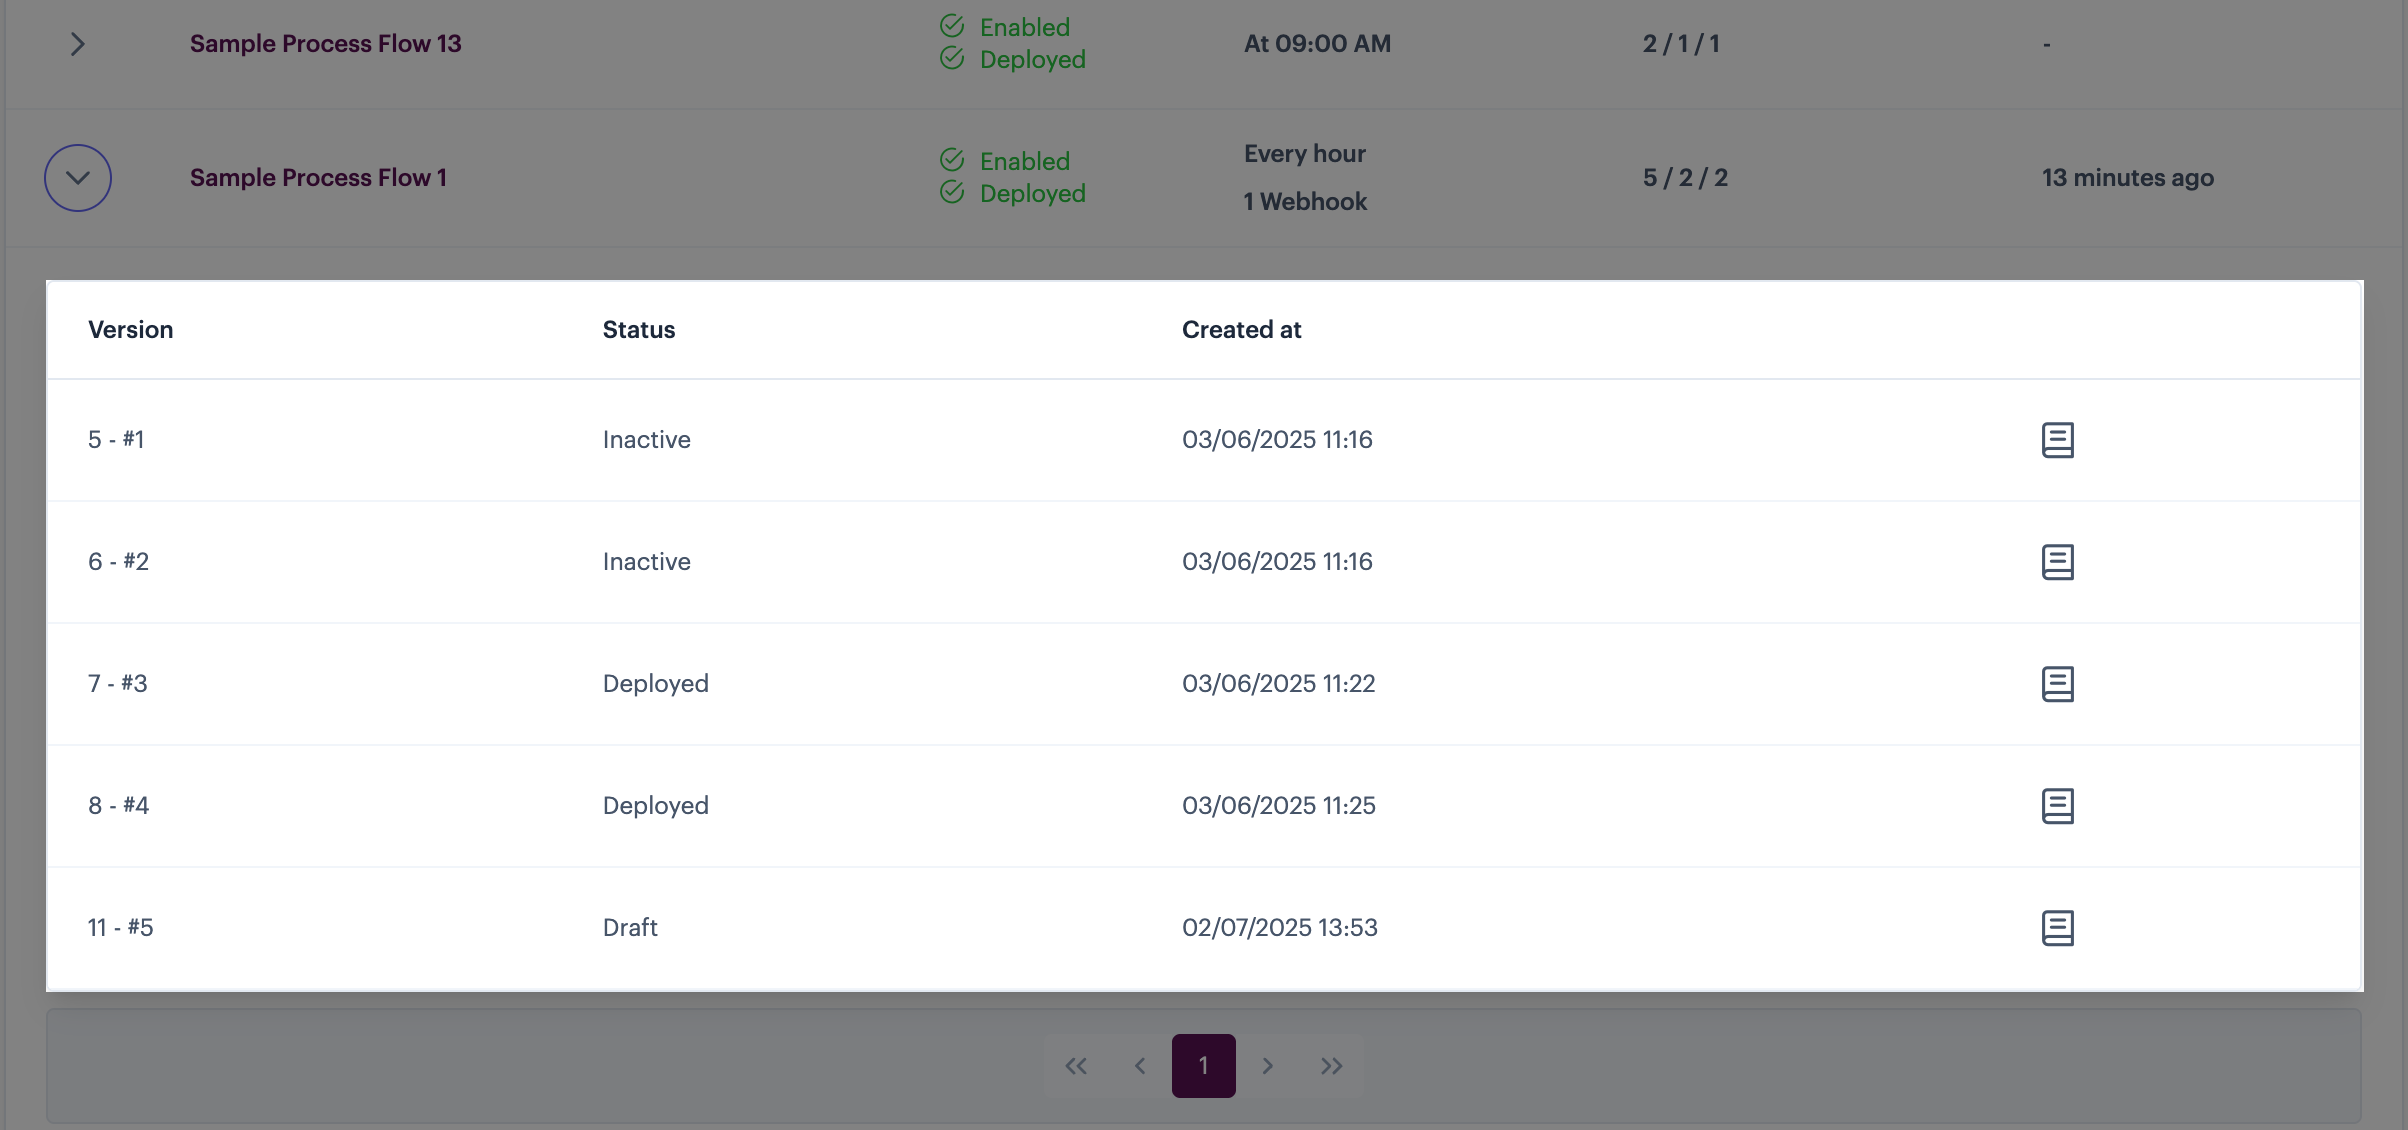Open details icon for version 6 - #2
The image size is (2408, 1130).
click(2057, 562)
